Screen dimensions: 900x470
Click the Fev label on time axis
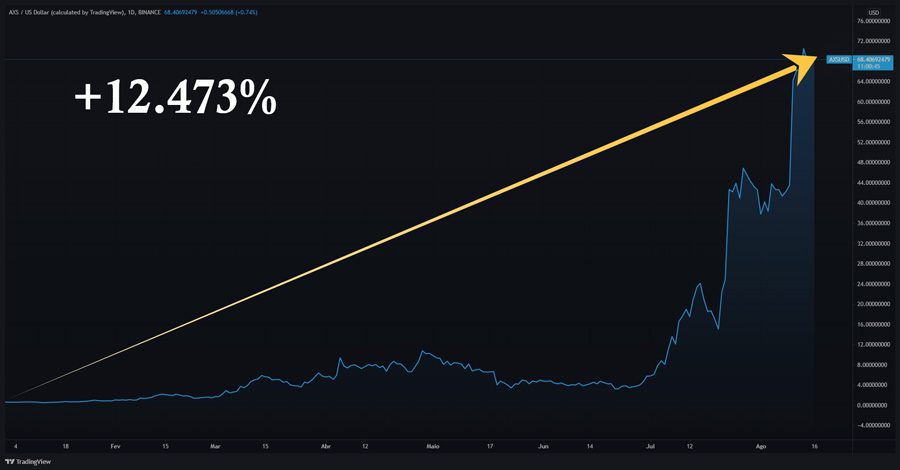click(115, 446)
